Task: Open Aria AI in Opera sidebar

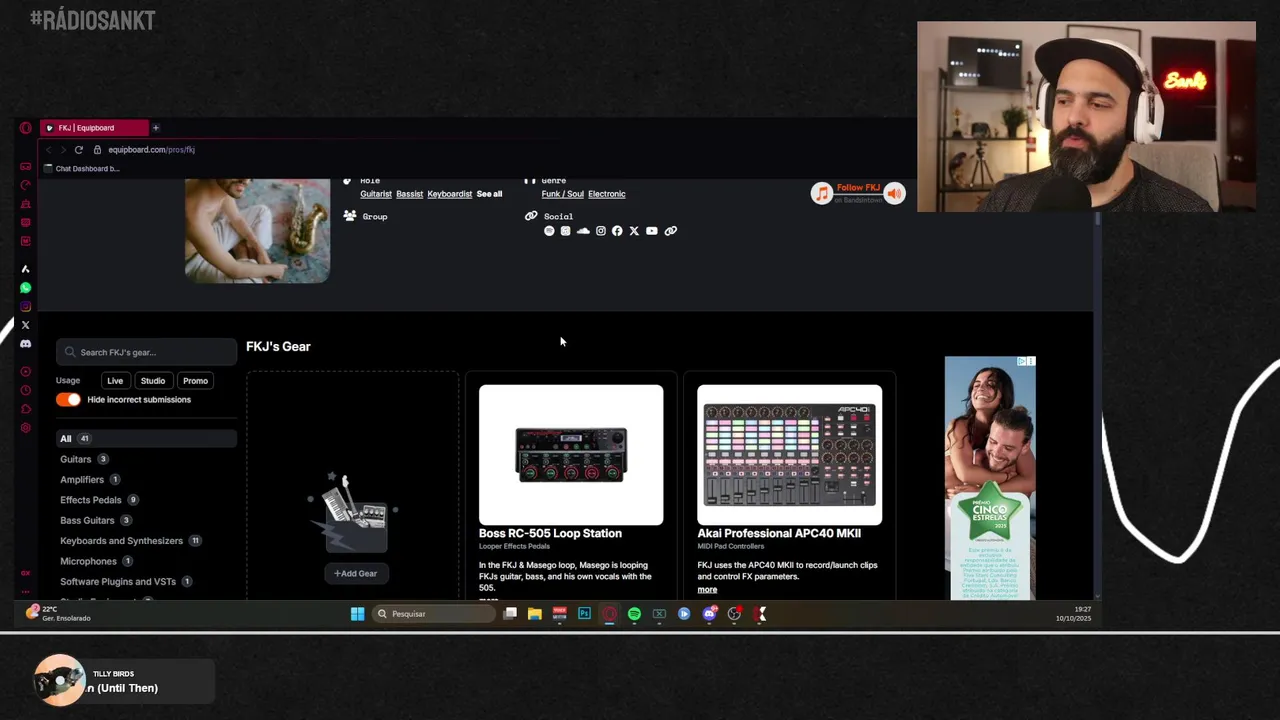Action: click(25, 269)
